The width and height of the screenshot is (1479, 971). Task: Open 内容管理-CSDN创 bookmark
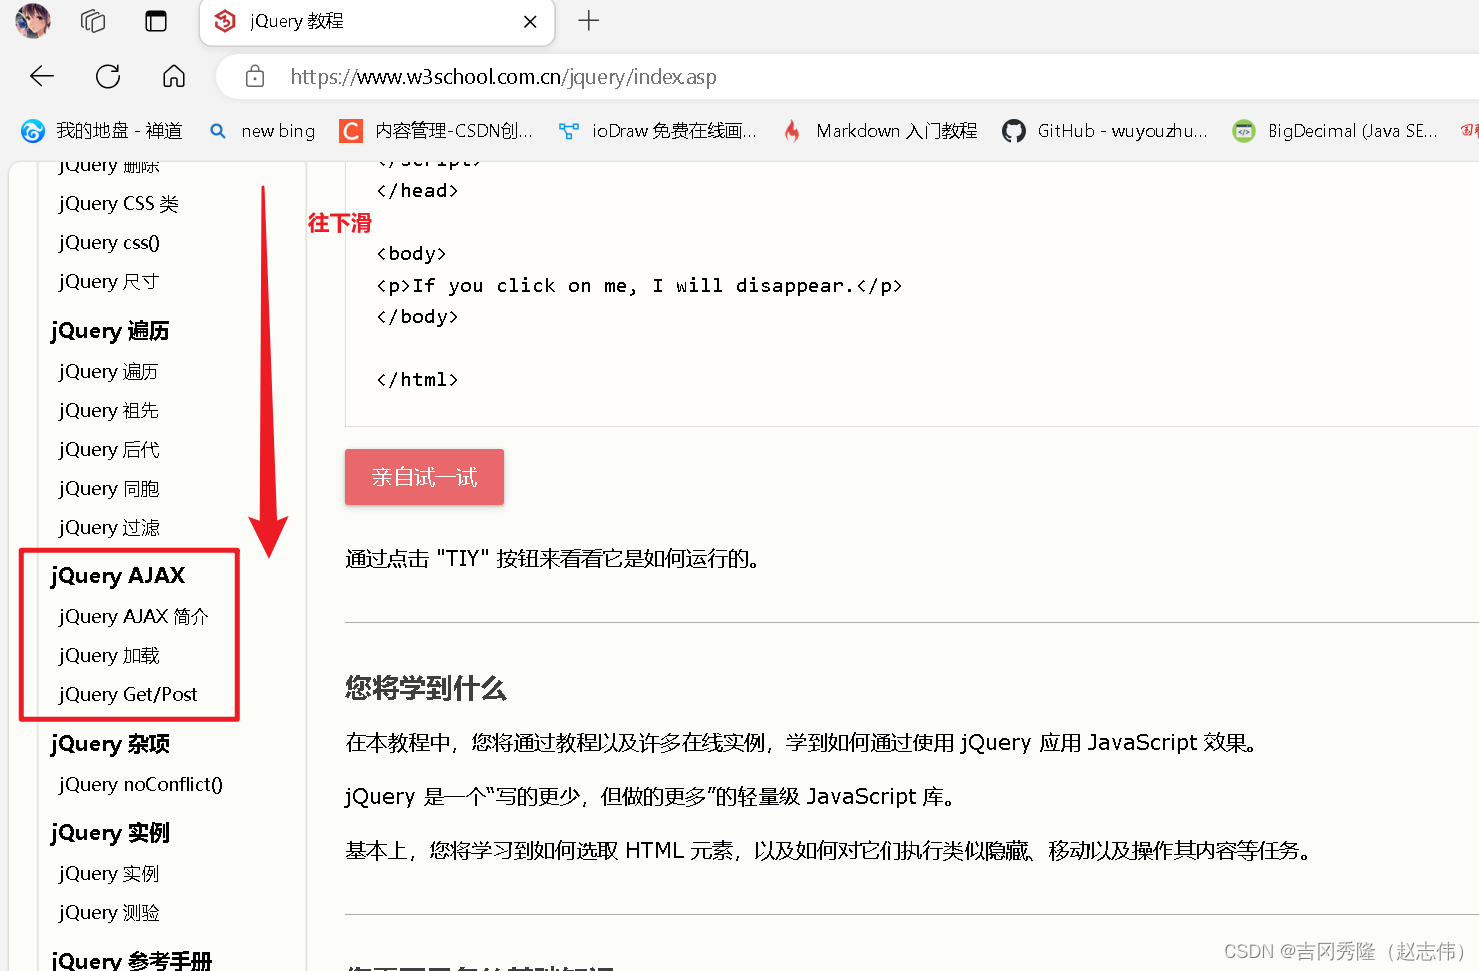click(x=436, y=131)
